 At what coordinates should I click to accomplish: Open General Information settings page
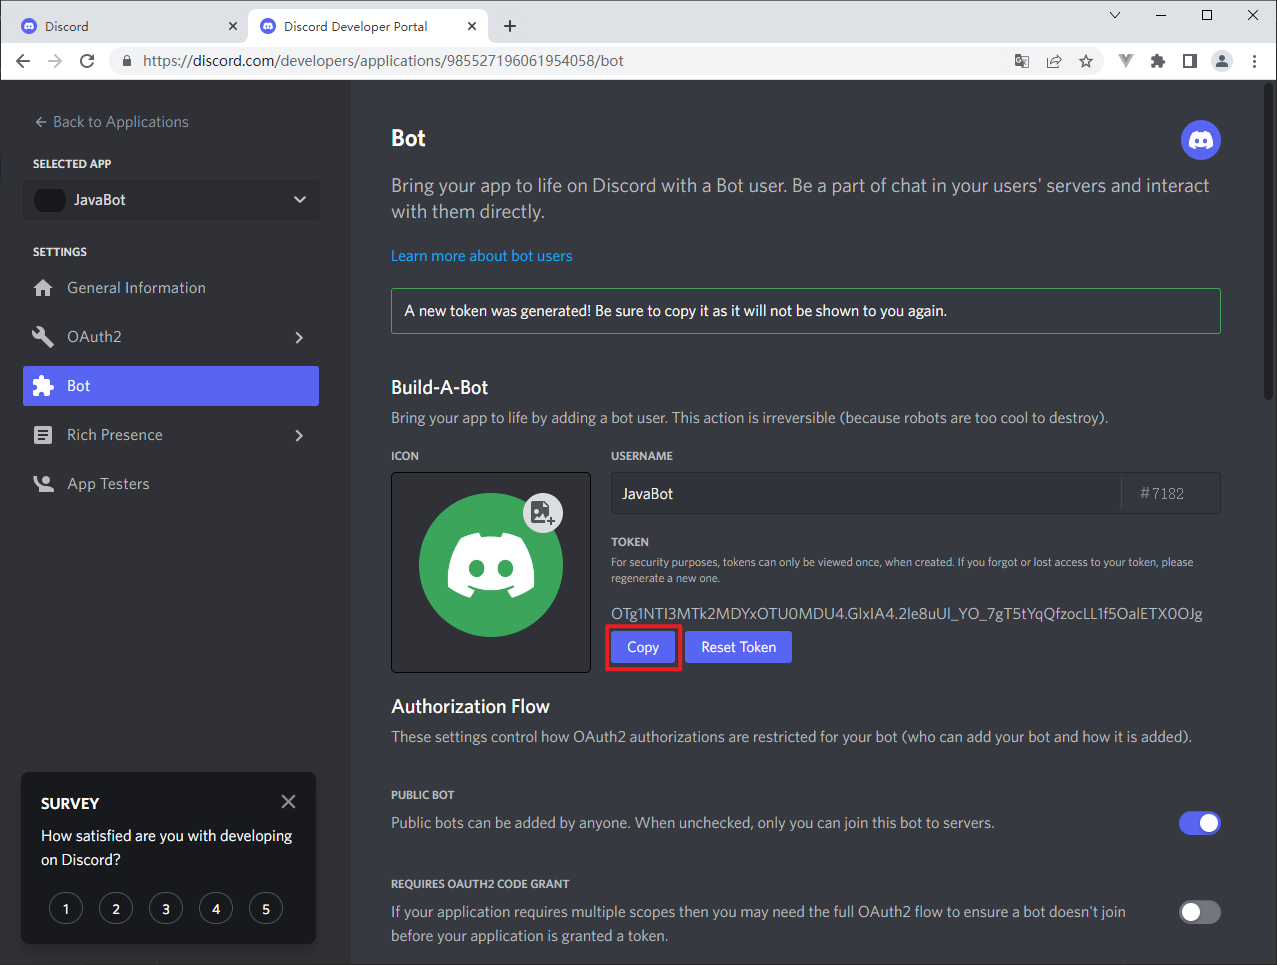pyautogui.click(x=171, y=288)
